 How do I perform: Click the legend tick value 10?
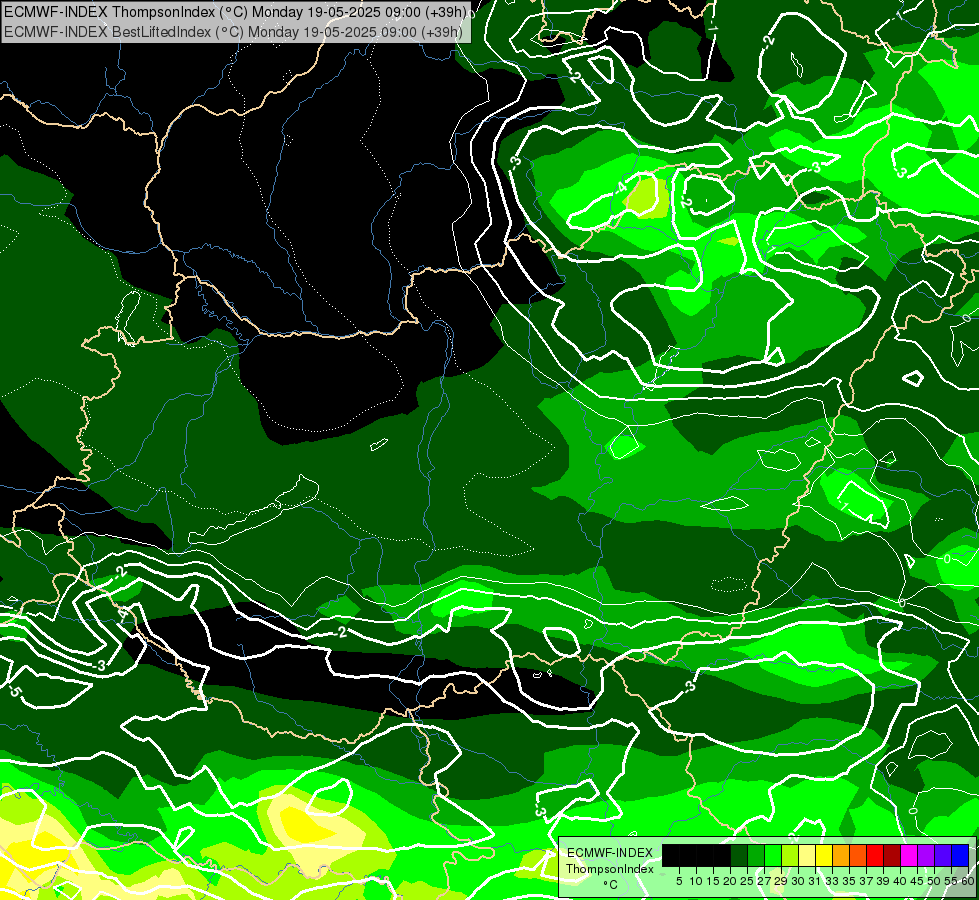click(x=696, y=881)
